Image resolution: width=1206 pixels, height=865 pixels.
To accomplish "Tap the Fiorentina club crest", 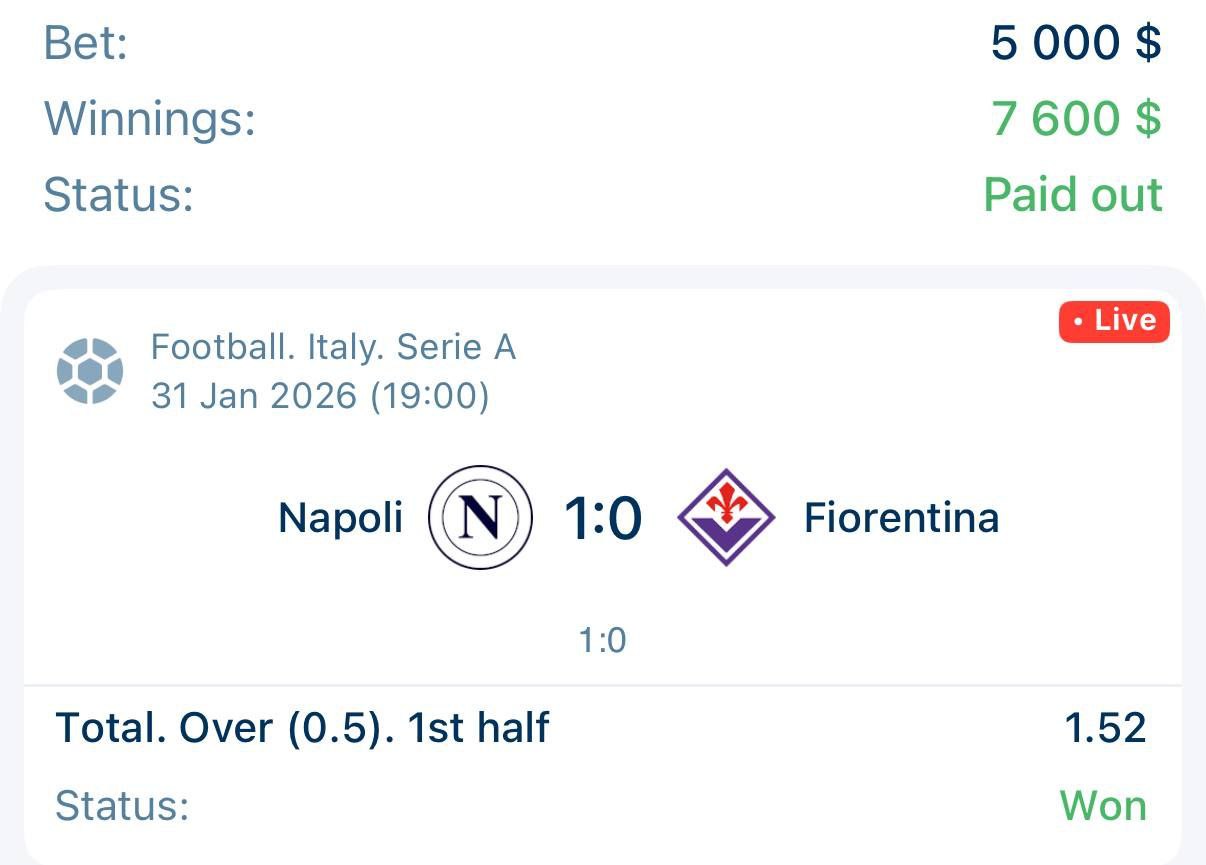I will (x=726, y=517).
